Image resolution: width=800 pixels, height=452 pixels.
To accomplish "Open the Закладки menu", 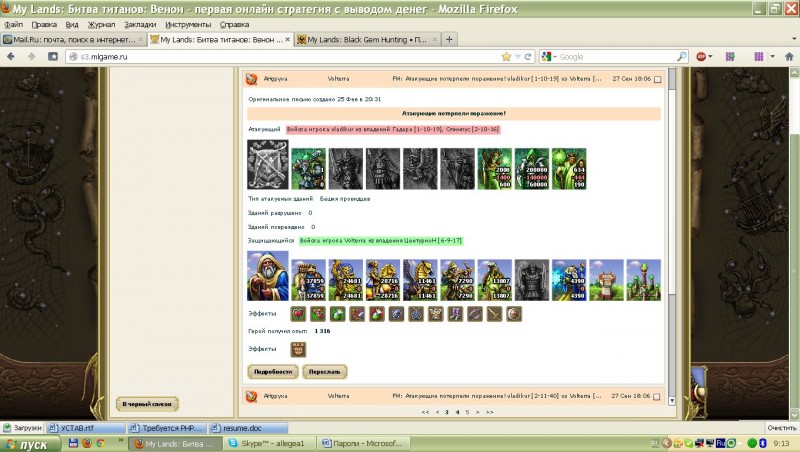I will [140, 22].
